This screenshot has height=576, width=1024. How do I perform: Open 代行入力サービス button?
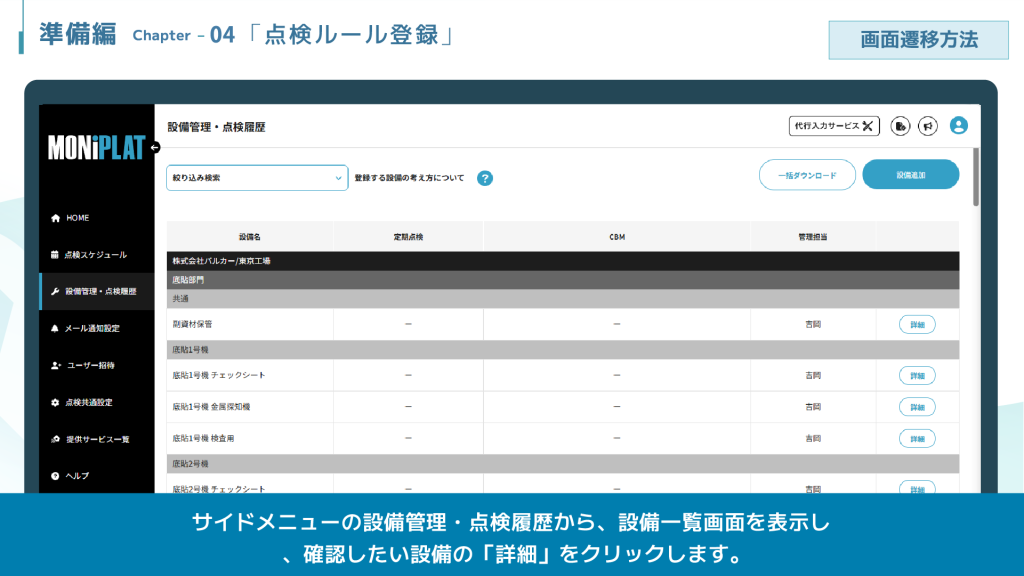pyautogui.click(x=834, y=126)
